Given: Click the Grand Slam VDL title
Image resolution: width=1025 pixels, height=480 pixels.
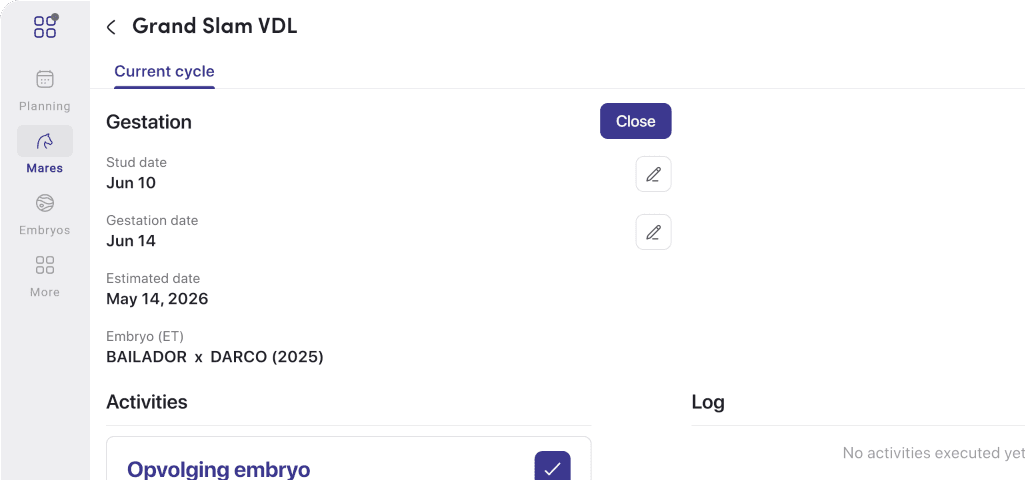Looking at the screenshot, I should (x=214, y=26).
